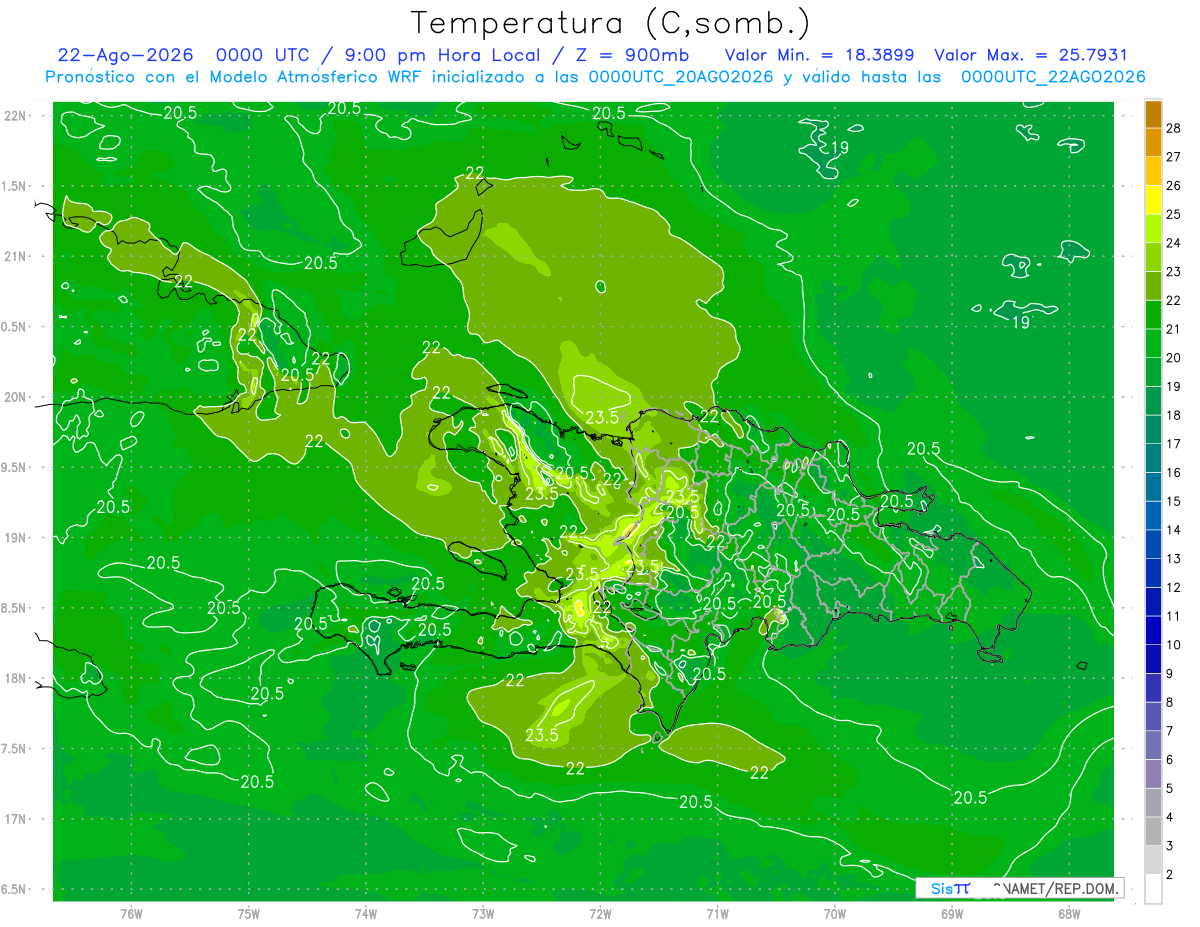The height and width of the screenshot is (927, 1200).
Task: Click the "1.5N" latitude axis label
Action: [x=14, y=186]
